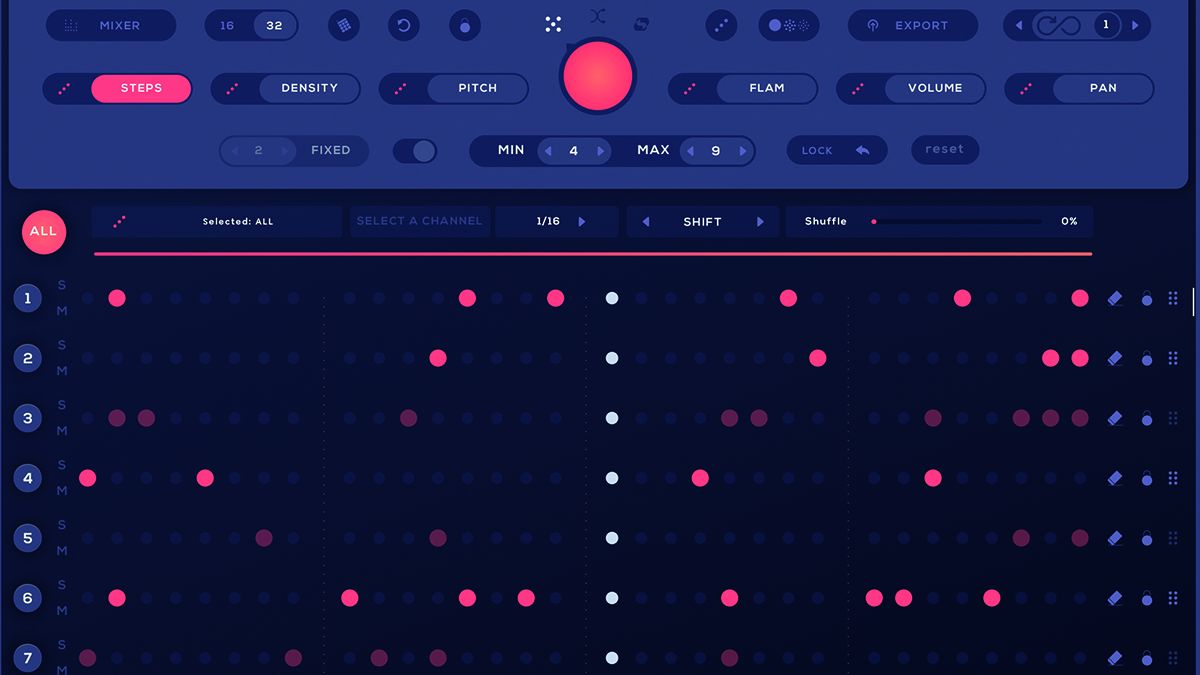Click the dice icon next to VOLUME
This screenshot has height=675, width=1200.
click(858, 88)
